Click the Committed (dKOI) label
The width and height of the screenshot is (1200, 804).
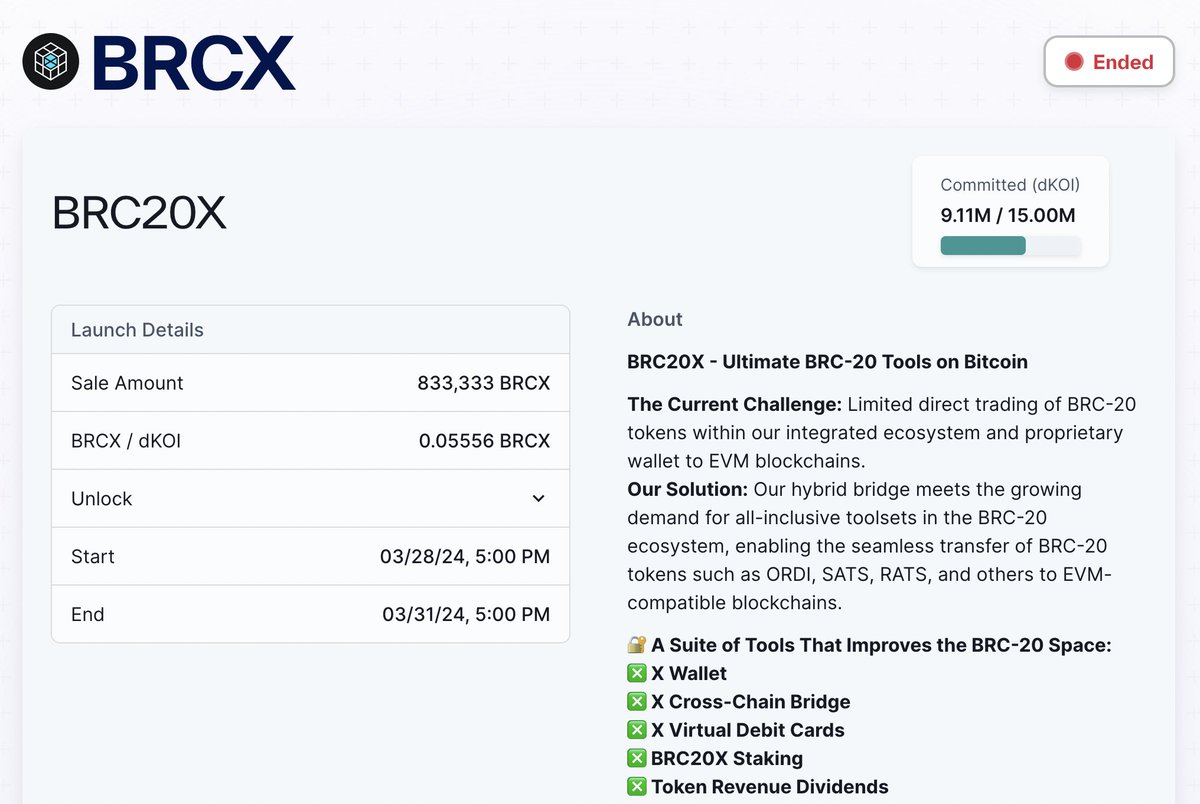[1010, 185]
